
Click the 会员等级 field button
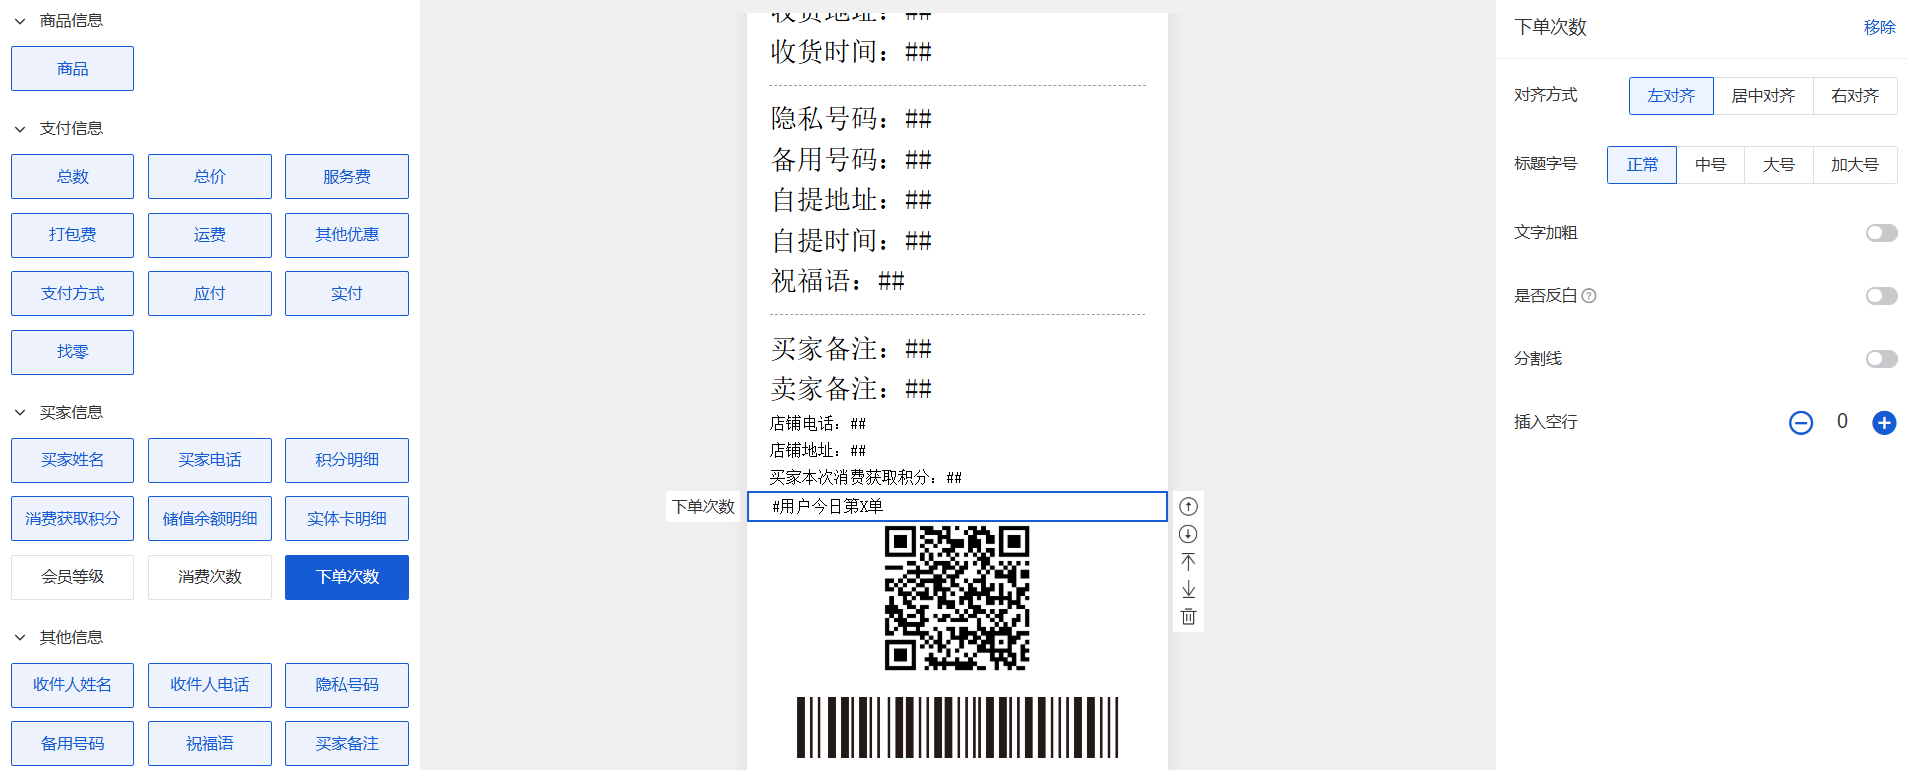[72, 577]
